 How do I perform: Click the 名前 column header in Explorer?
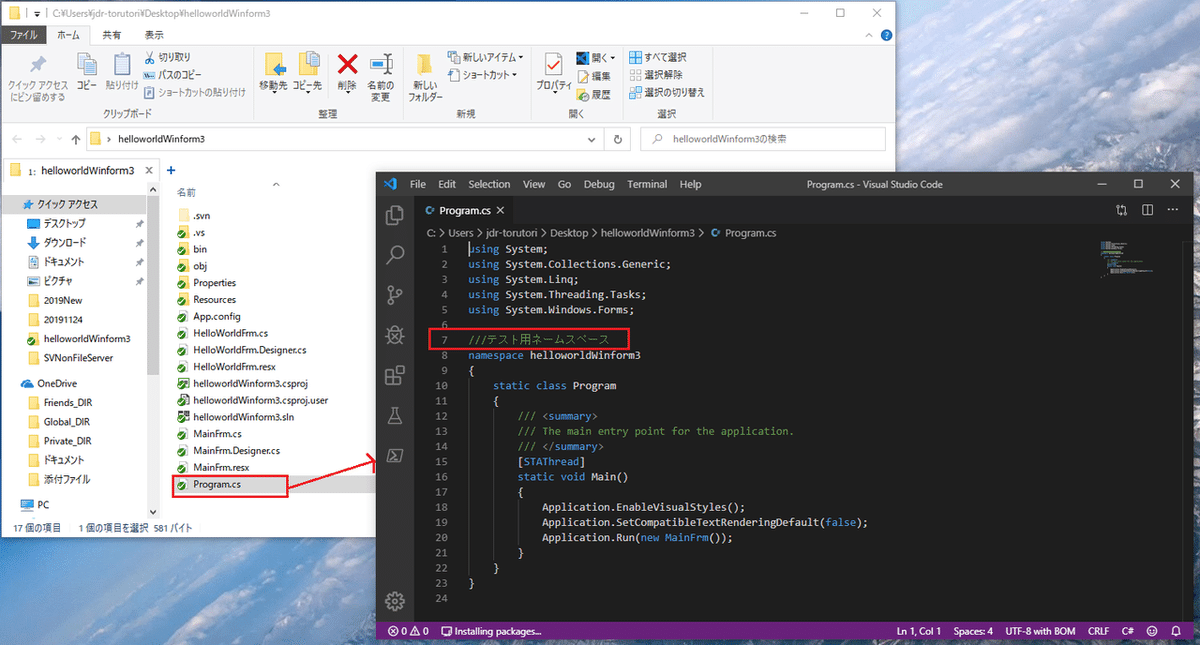coord(187,191)
